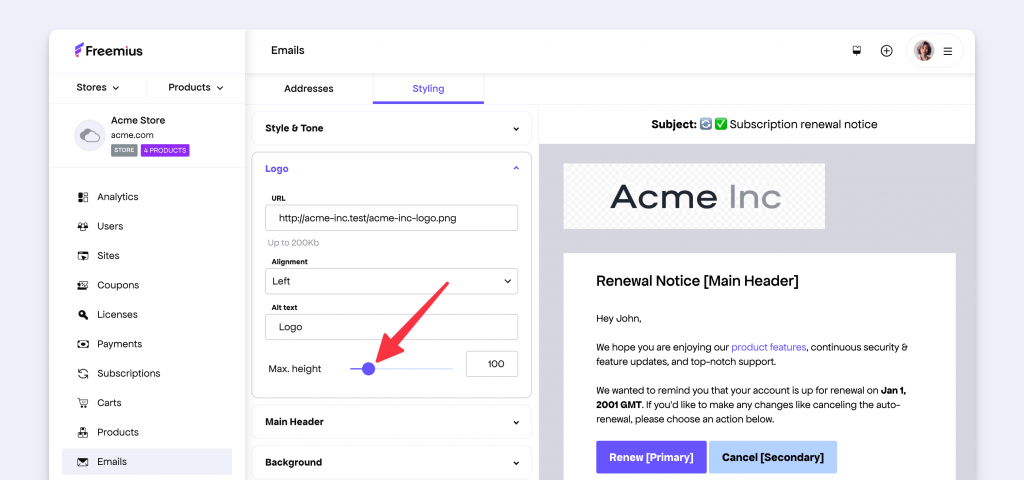
Task: Follow the product features link
Action: (x=769, y=347)
